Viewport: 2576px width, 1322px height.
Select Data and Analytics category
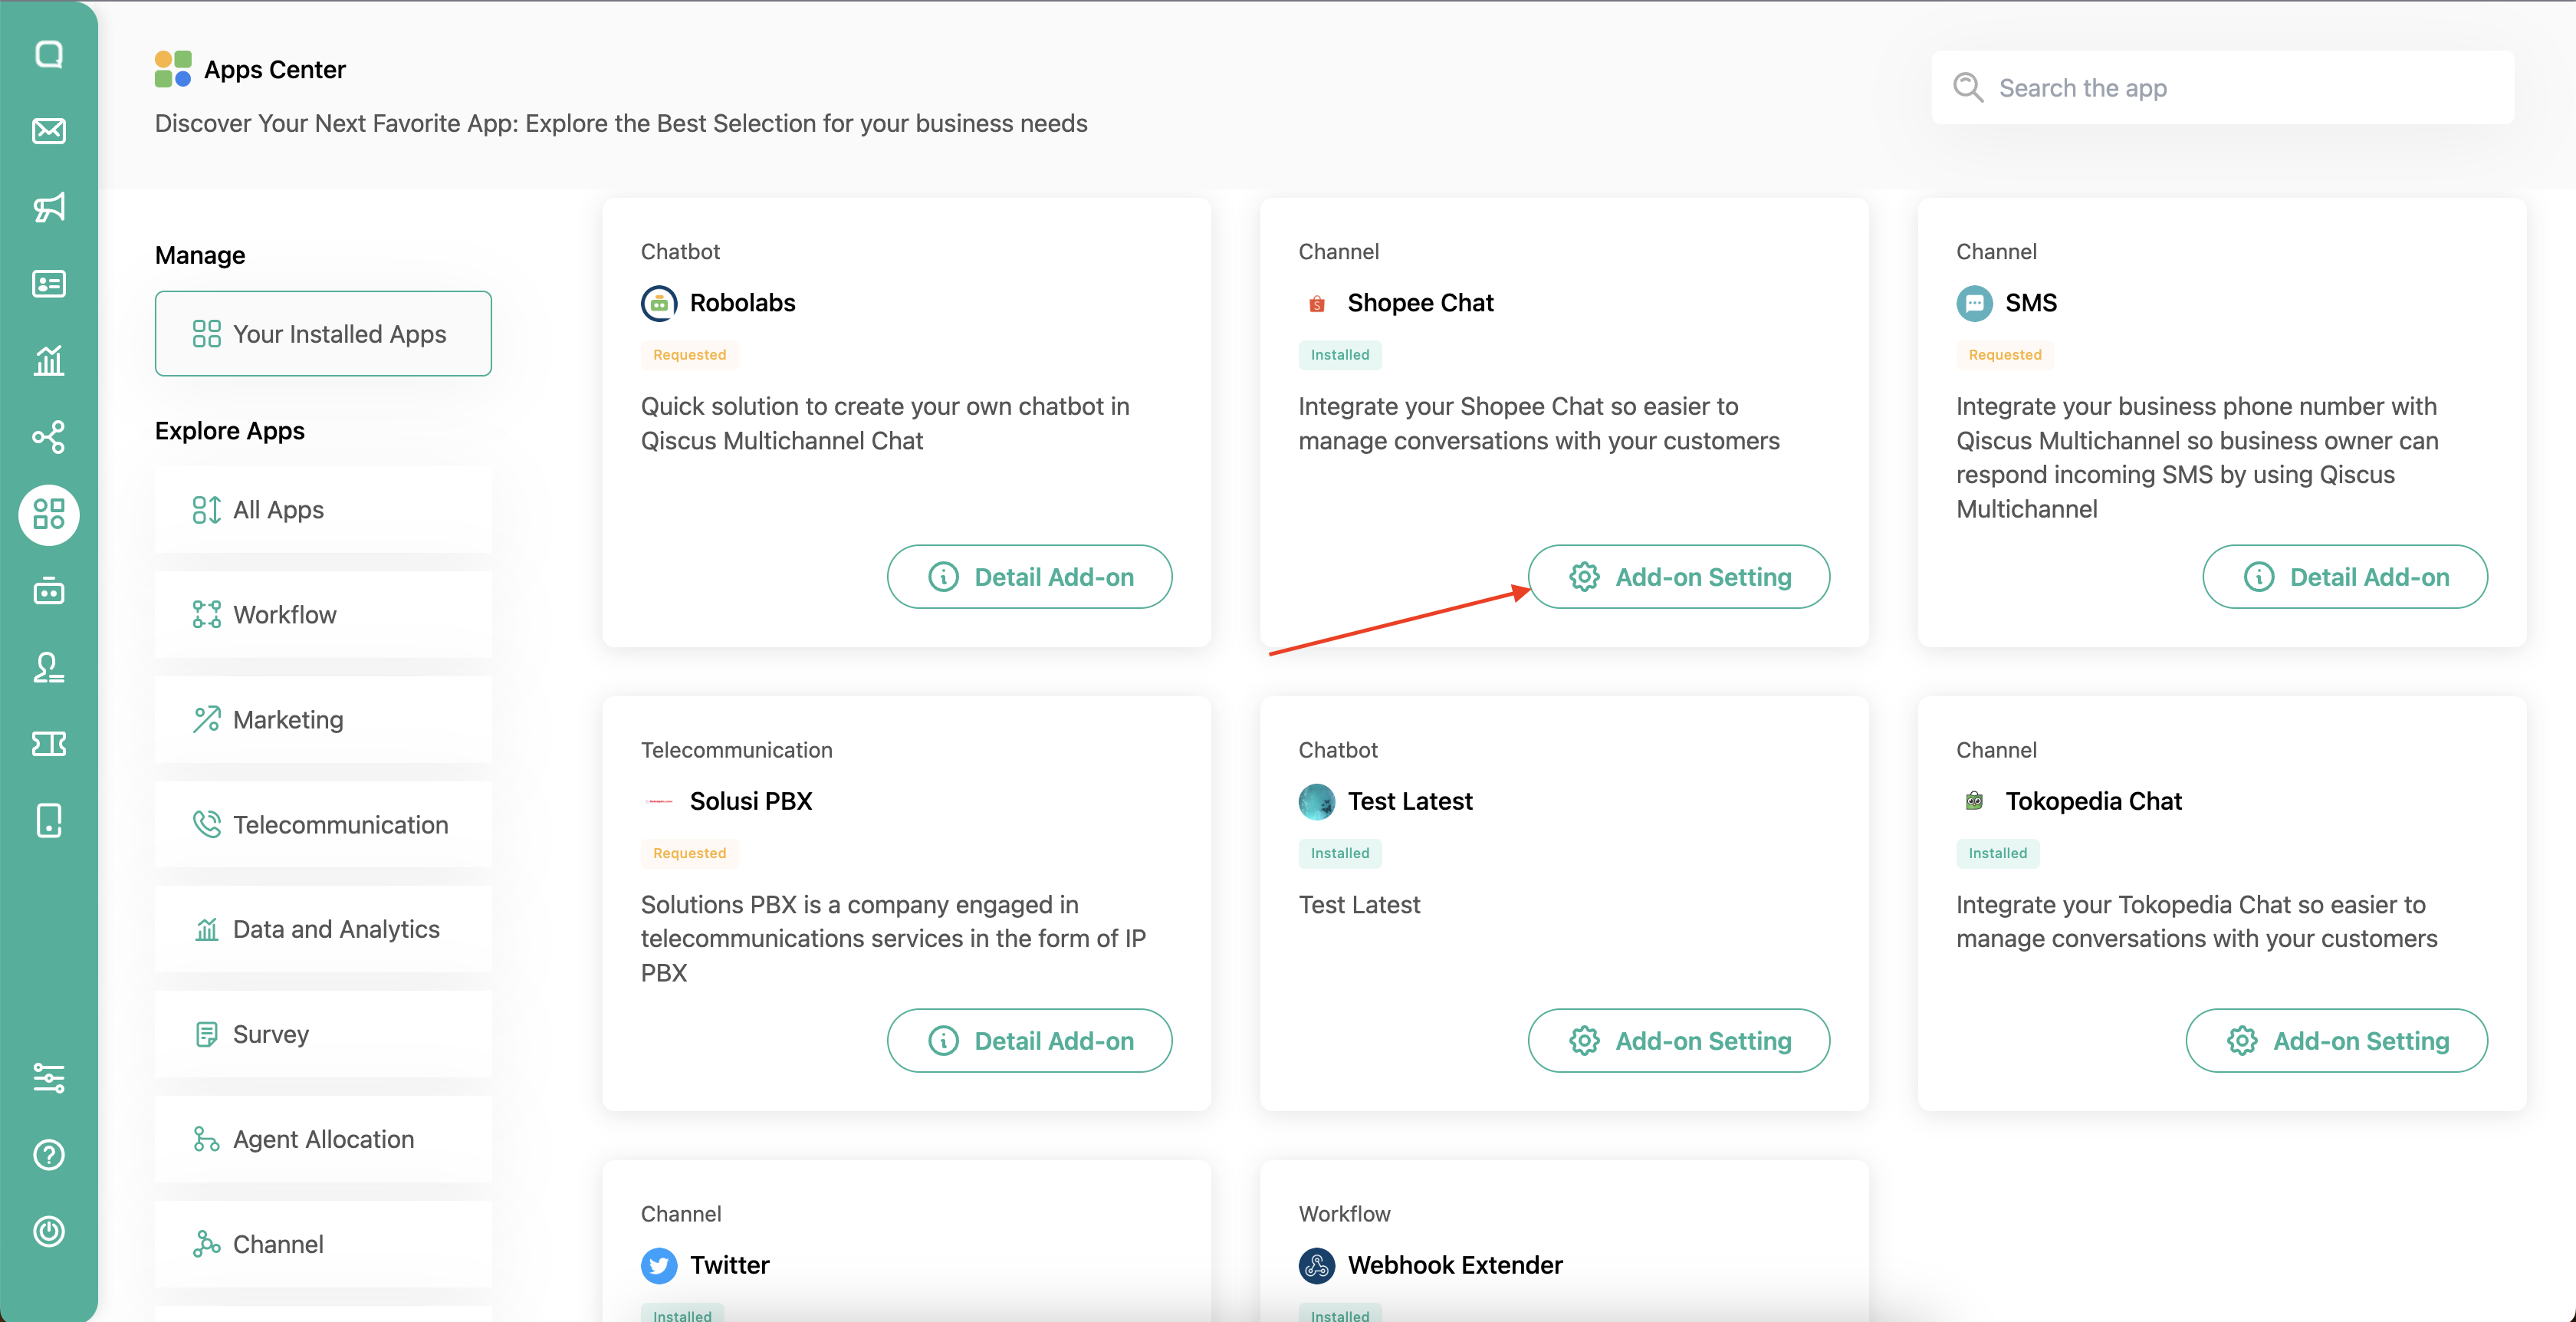point(323,929)
